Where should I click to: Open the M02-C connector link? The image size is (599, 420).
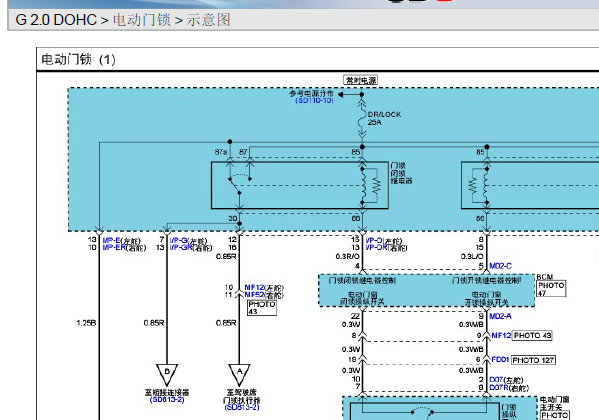pyautogui.click(x=500, y=266)
